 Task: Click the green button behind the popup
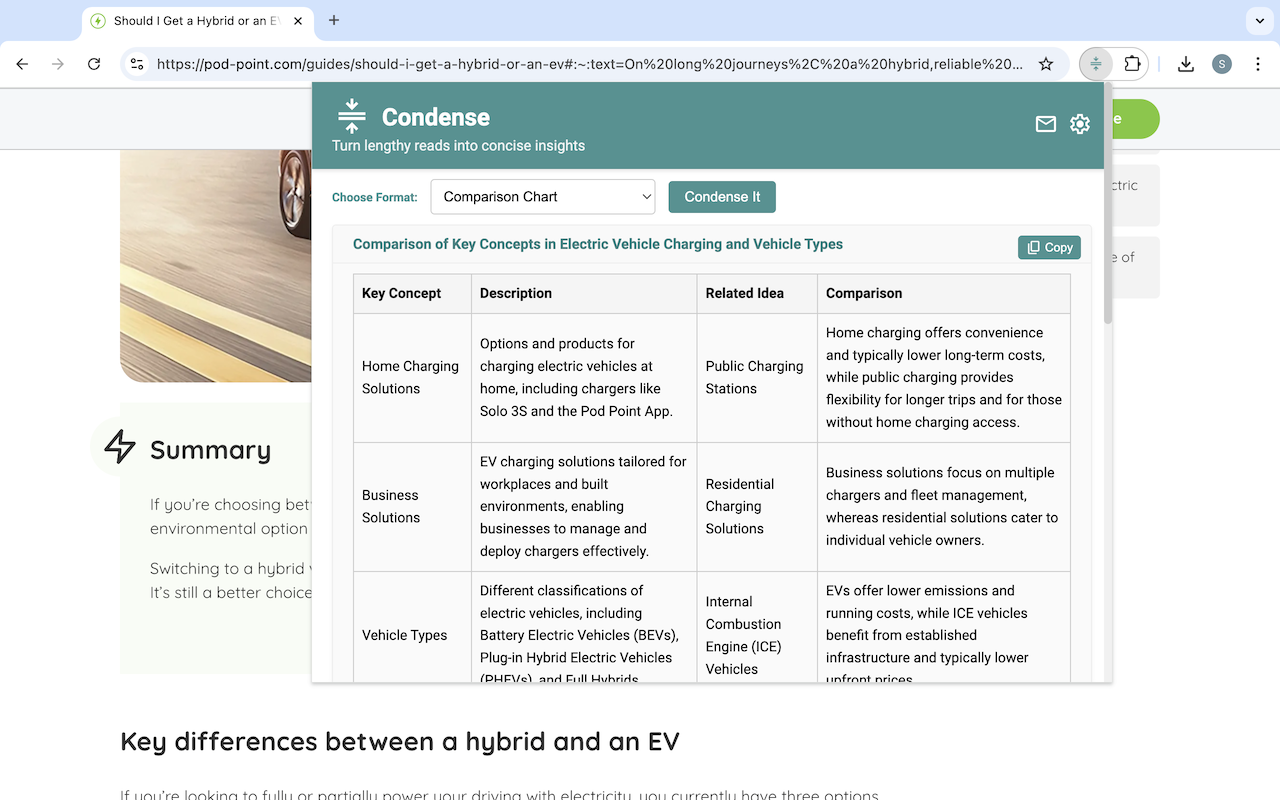pyautogui.click(x=1134, y=119)
